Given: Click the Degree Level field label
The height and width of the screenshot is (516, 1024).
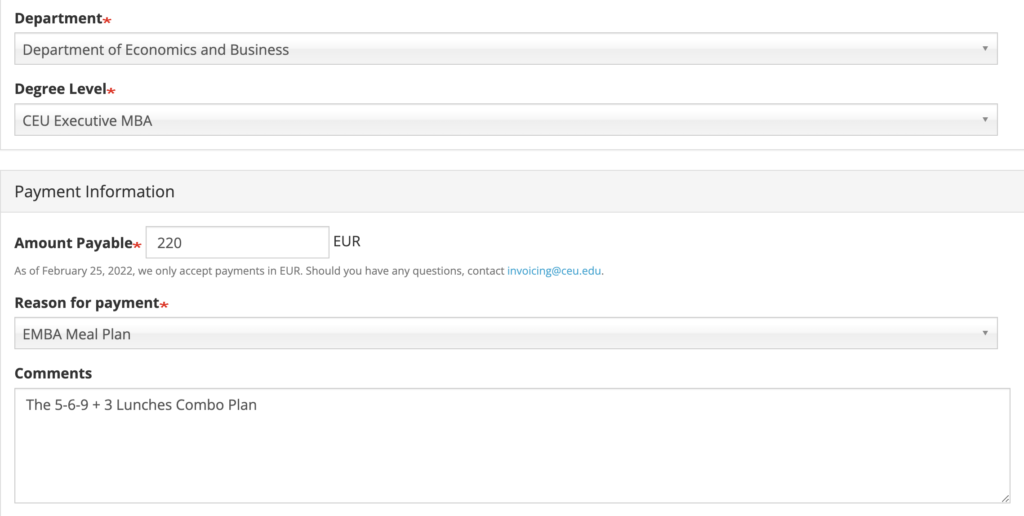Looking at the screenshot, I should click(x=60, y=89).
